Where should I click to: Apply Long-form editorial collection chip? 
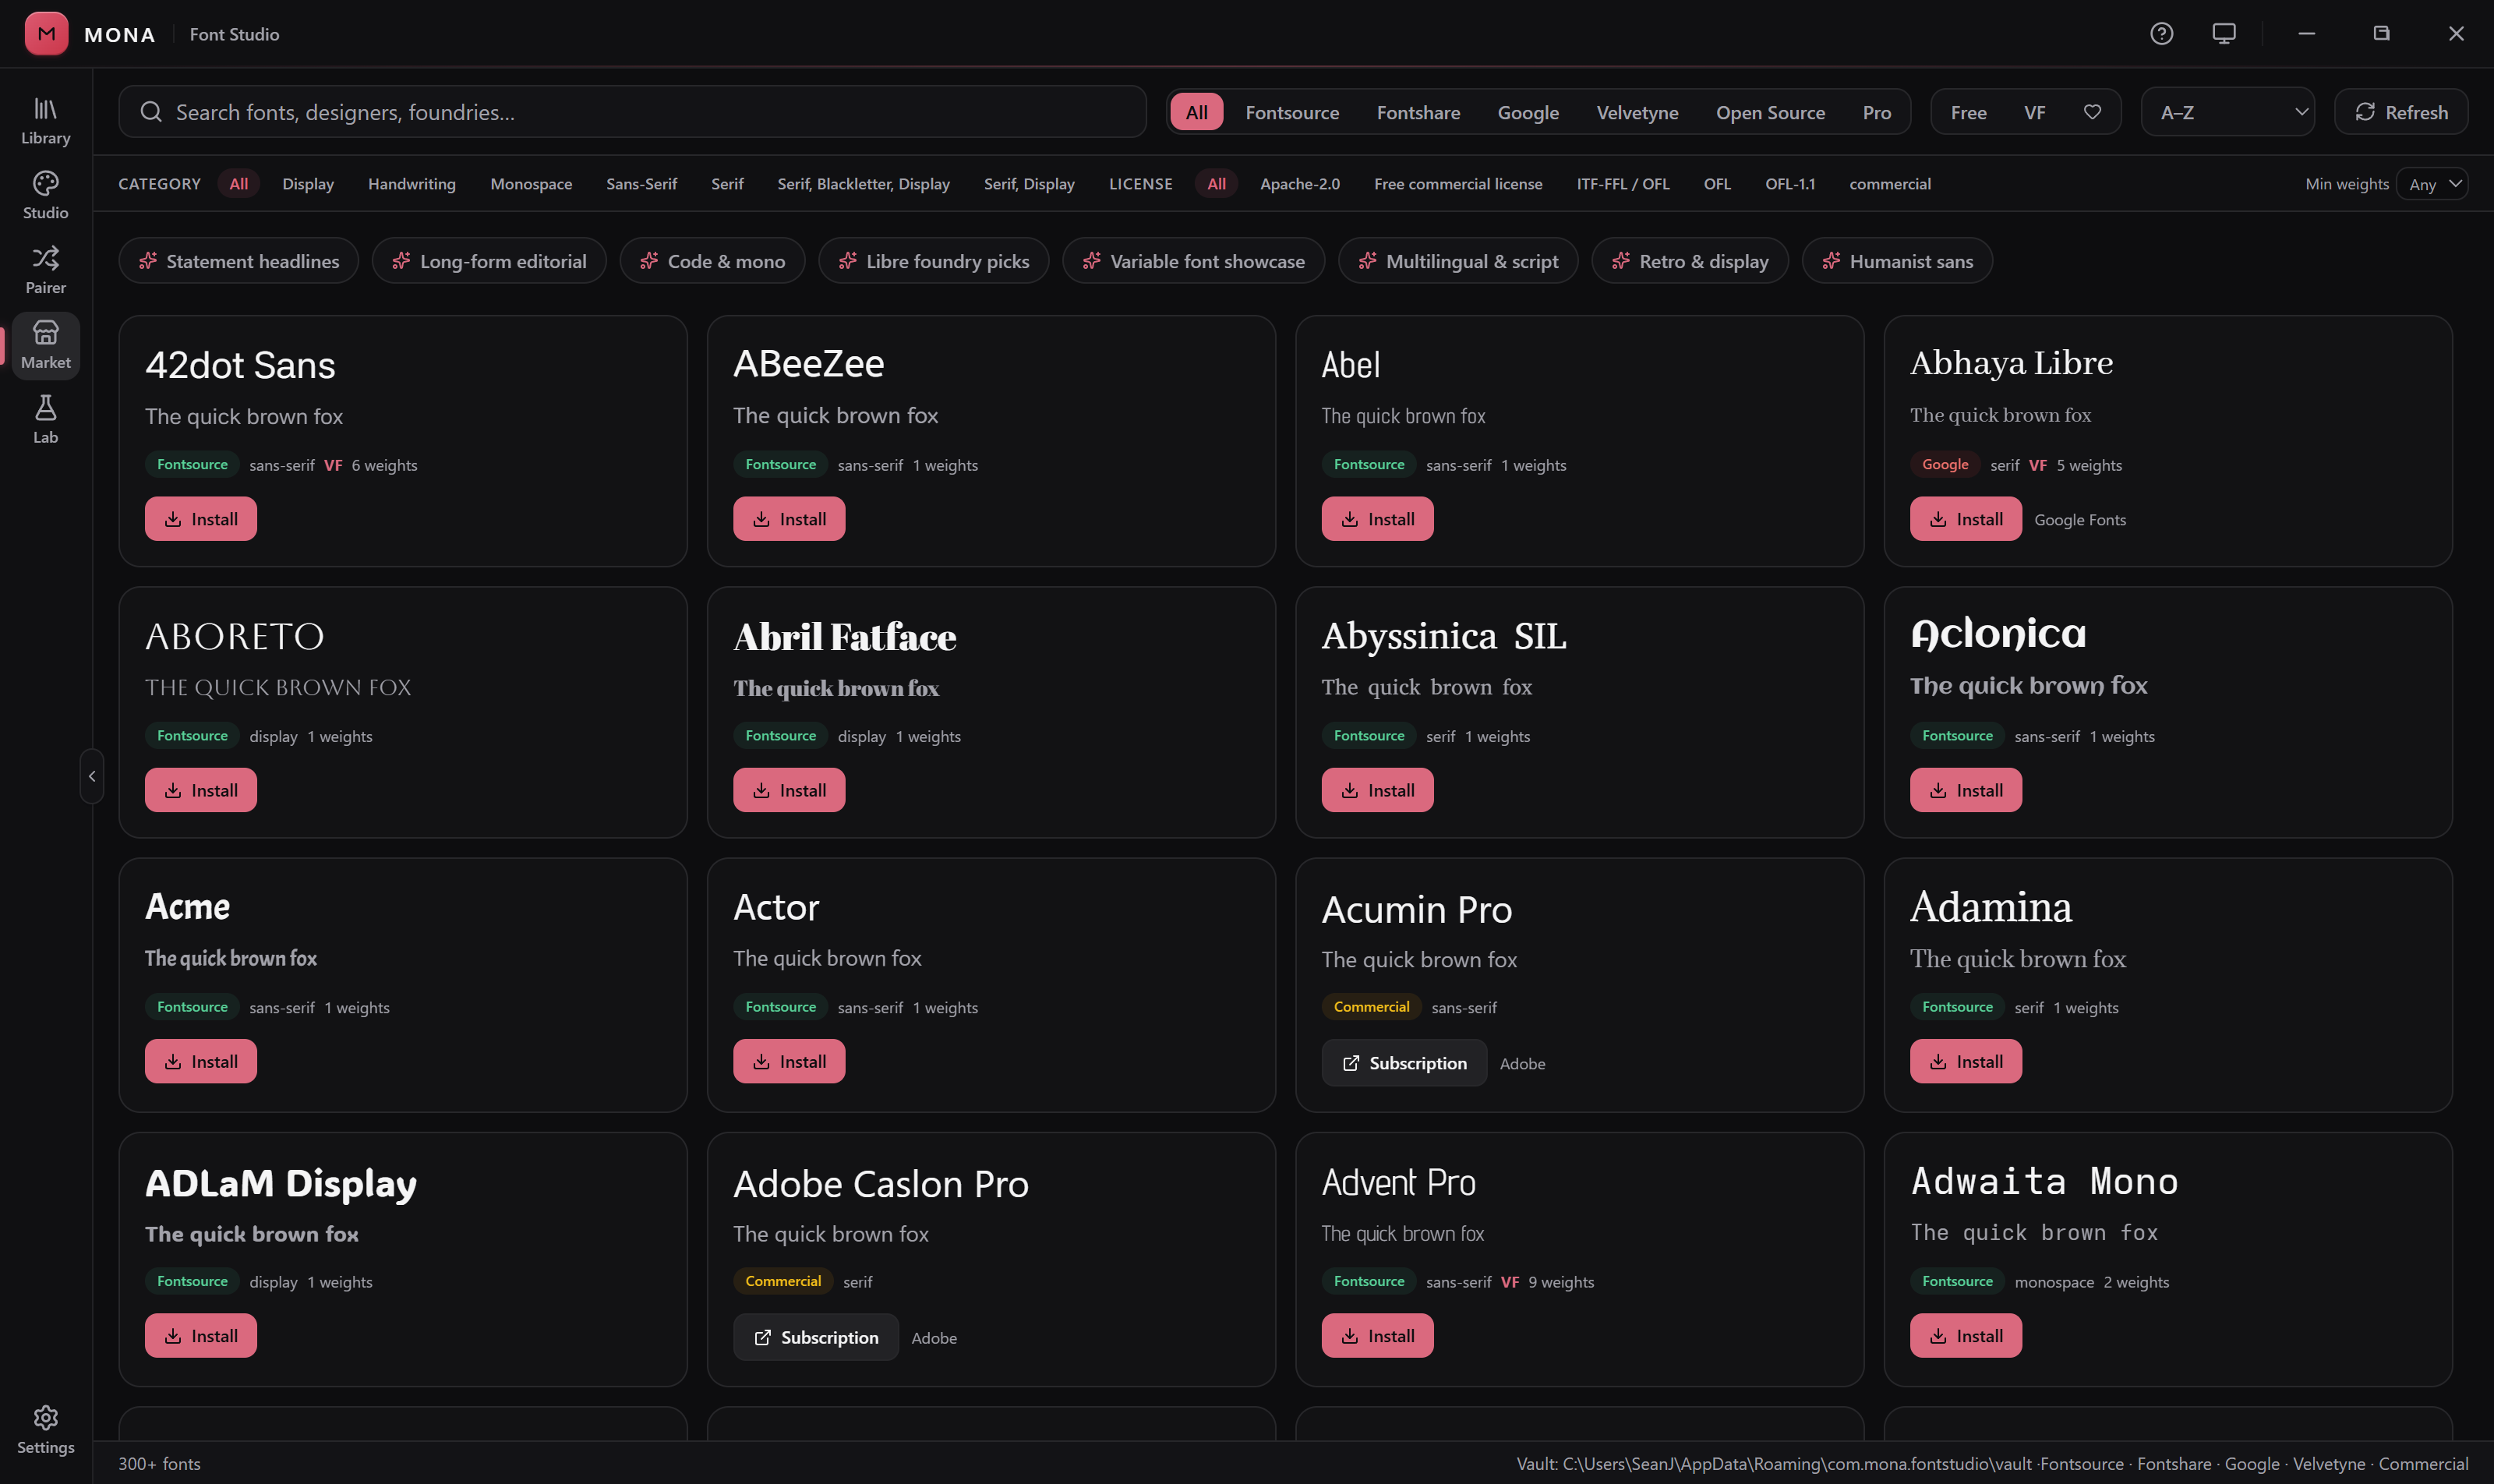point(489,261)
